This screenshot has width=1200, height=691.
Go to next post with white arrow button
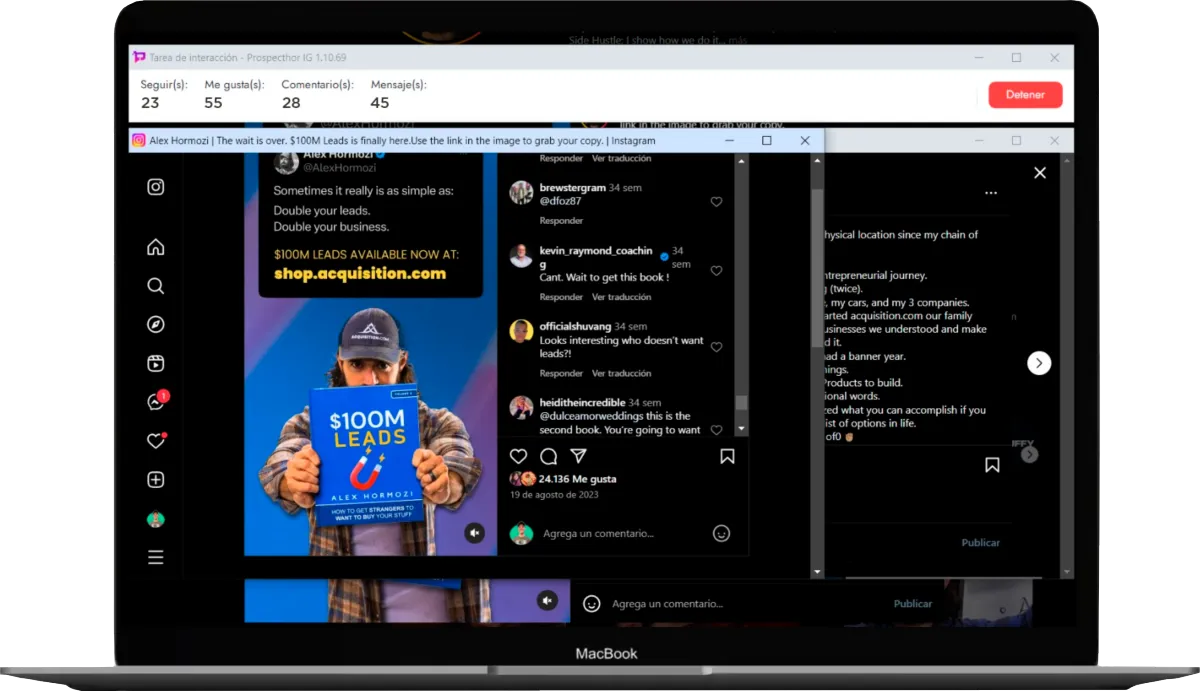click(1039, 363)
